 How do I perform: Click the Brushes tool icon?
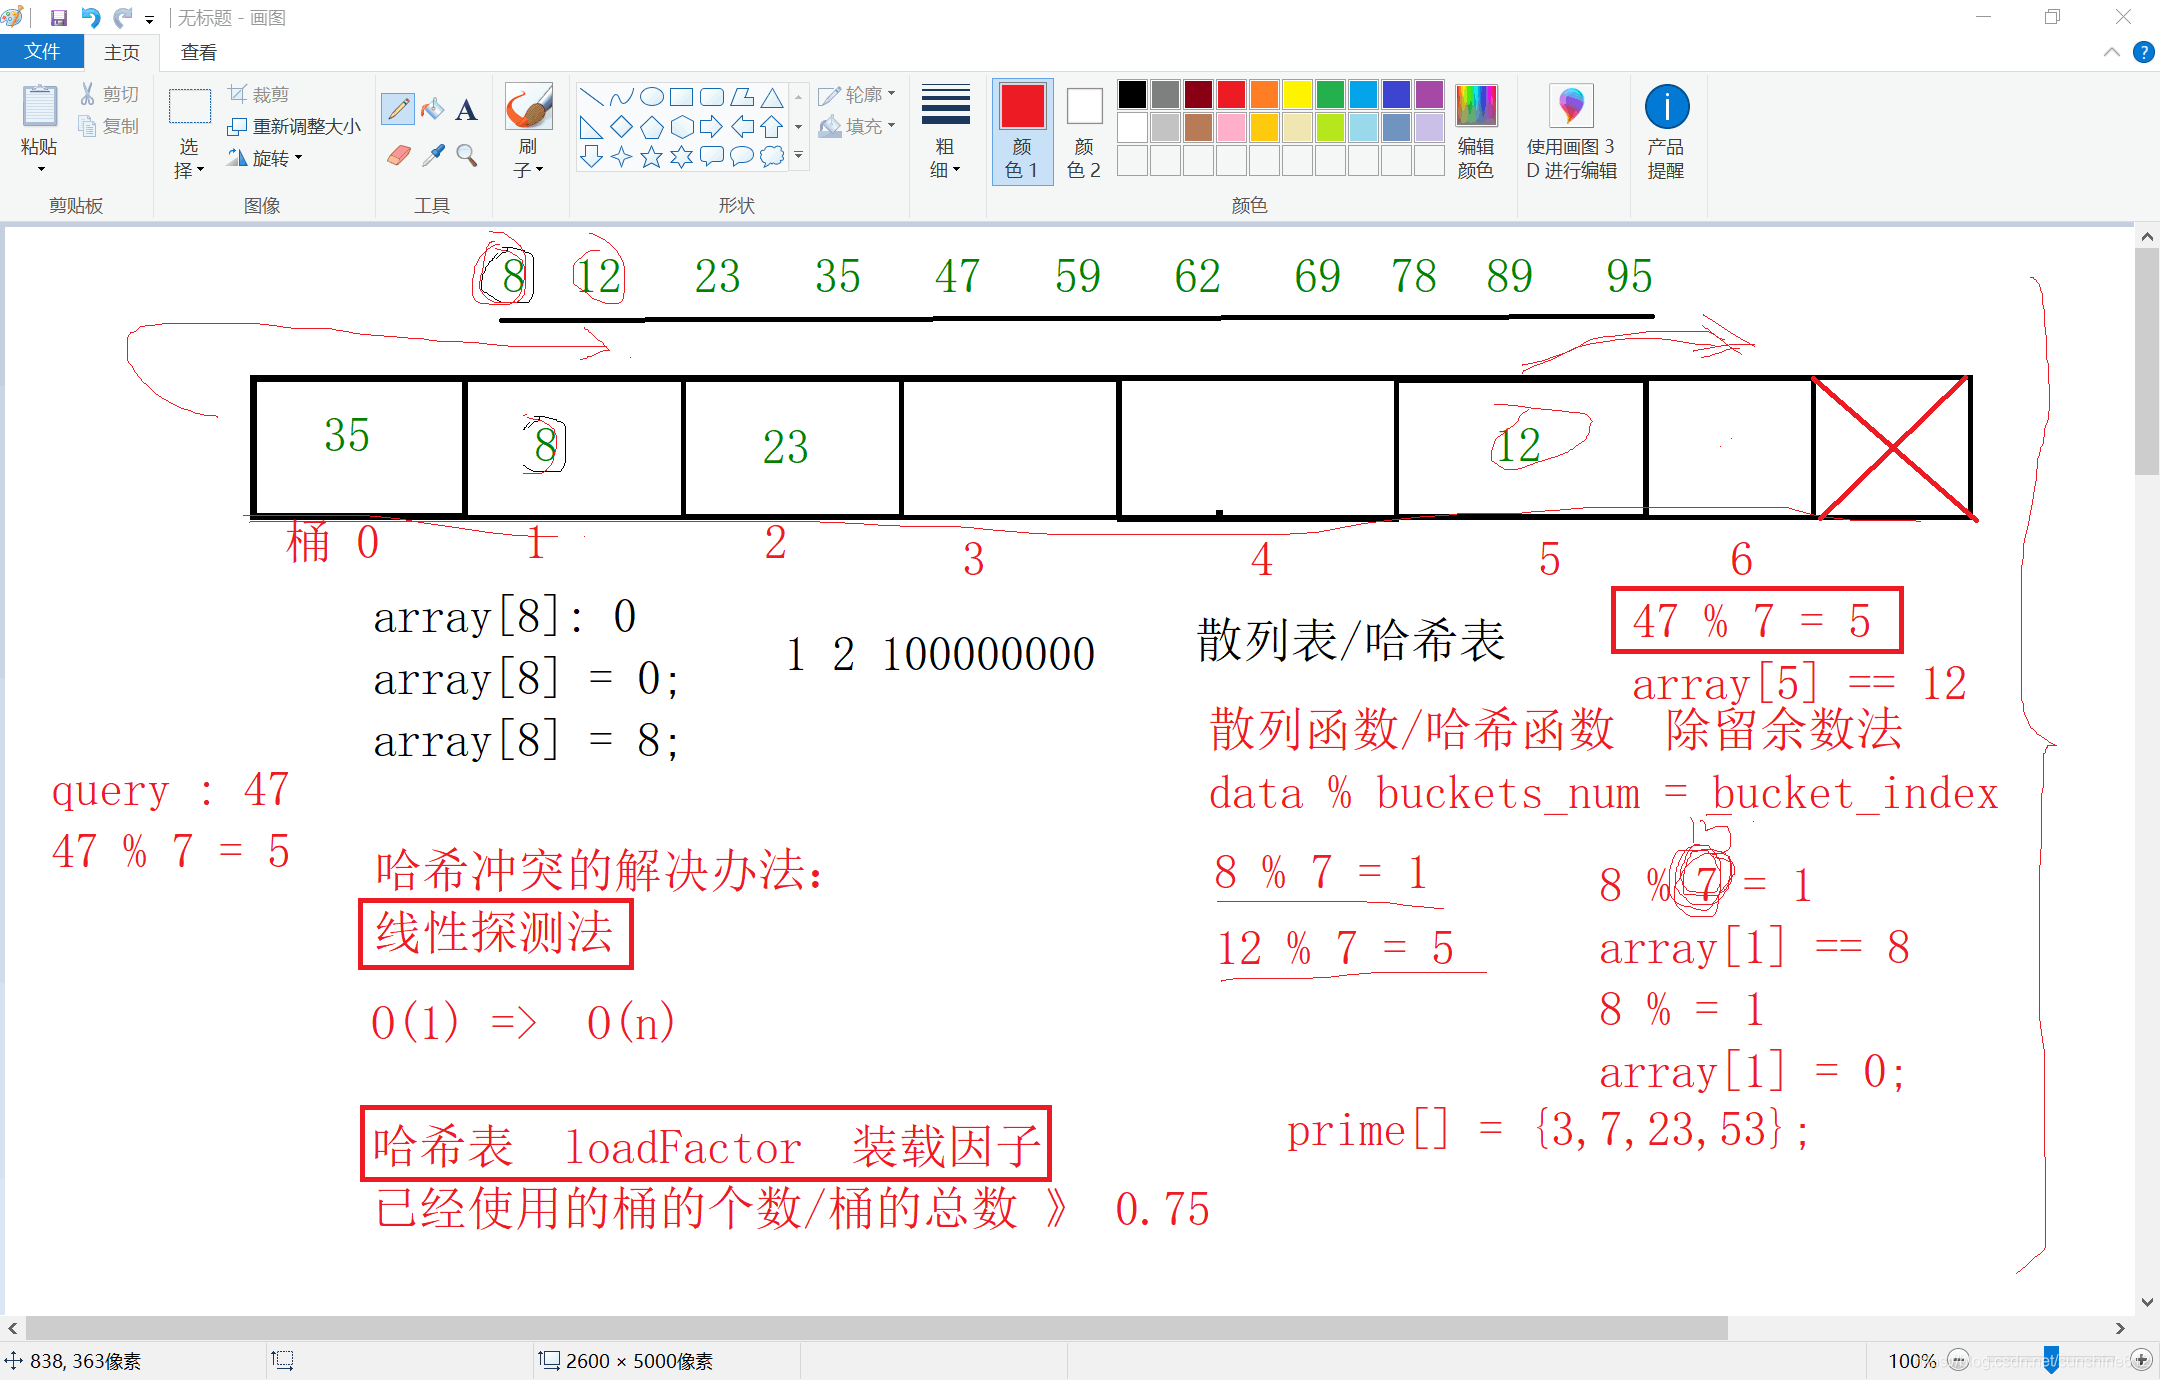[x=528, y=107]
